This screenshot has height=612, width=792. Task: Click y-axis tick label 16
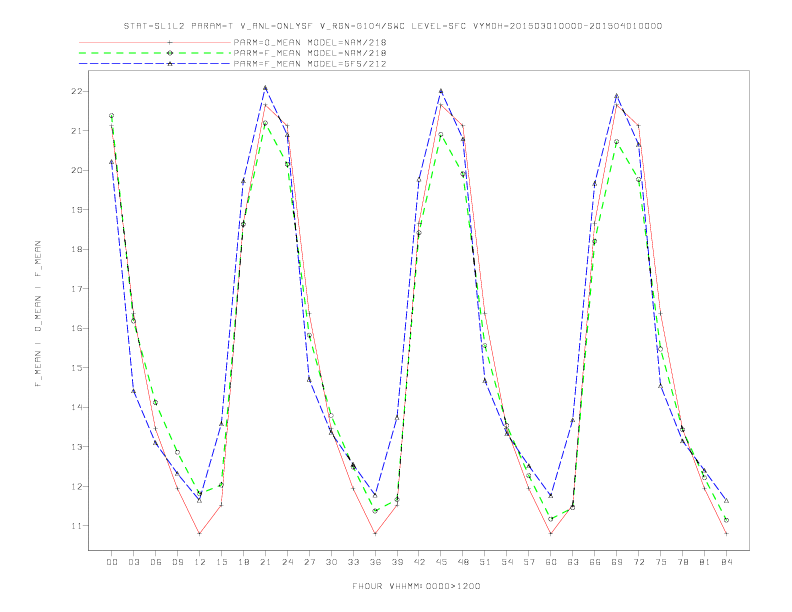(x=77, y=328)
